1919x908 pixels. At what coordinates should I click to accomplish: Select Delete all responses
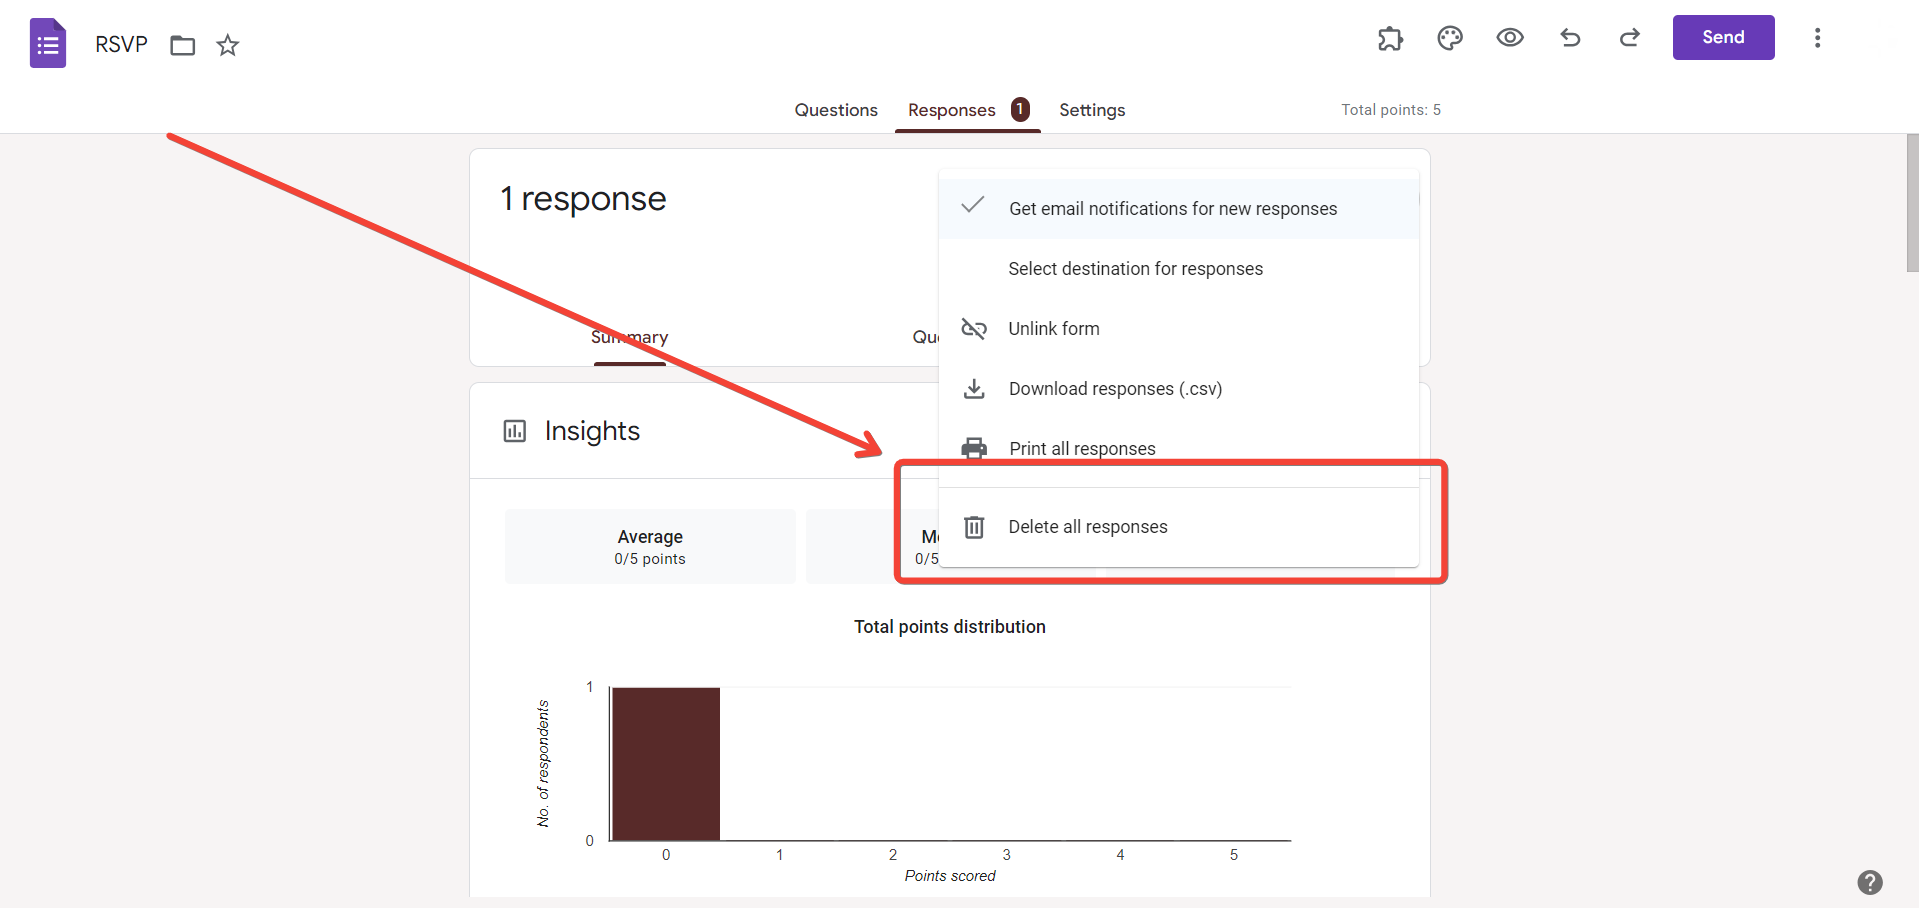(x=1179, y=527)
